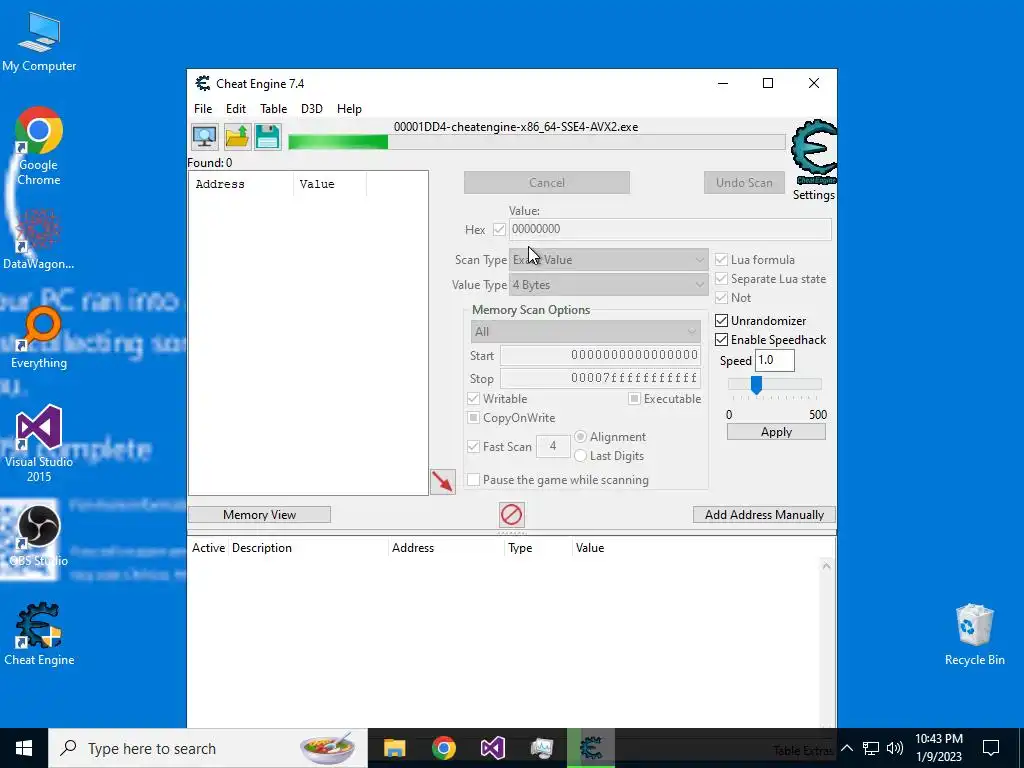Click taskbar search box
This screenshot has height=768, width=1024.
pyautogui.click(x=208, y=748)
